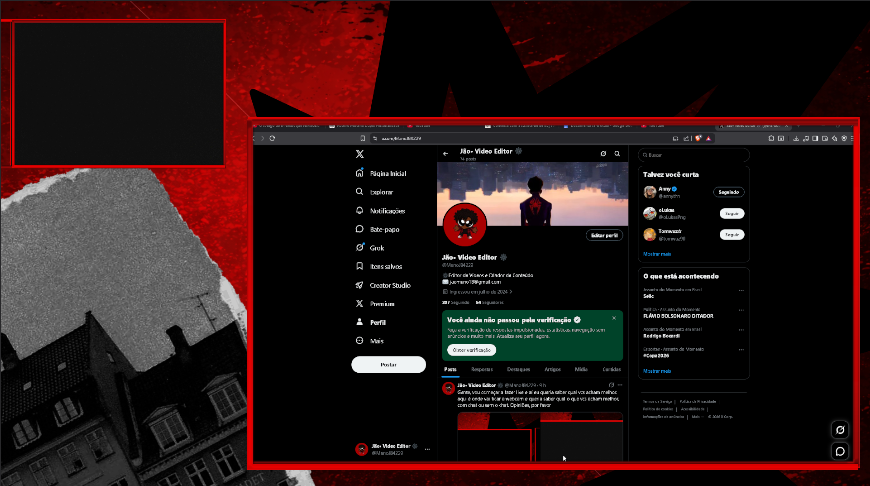Image resolution: width=870 pixels, height=486 pixels.
Task: Click the join date line in profile
Action: pyautogui.click(x=477, y=292)
